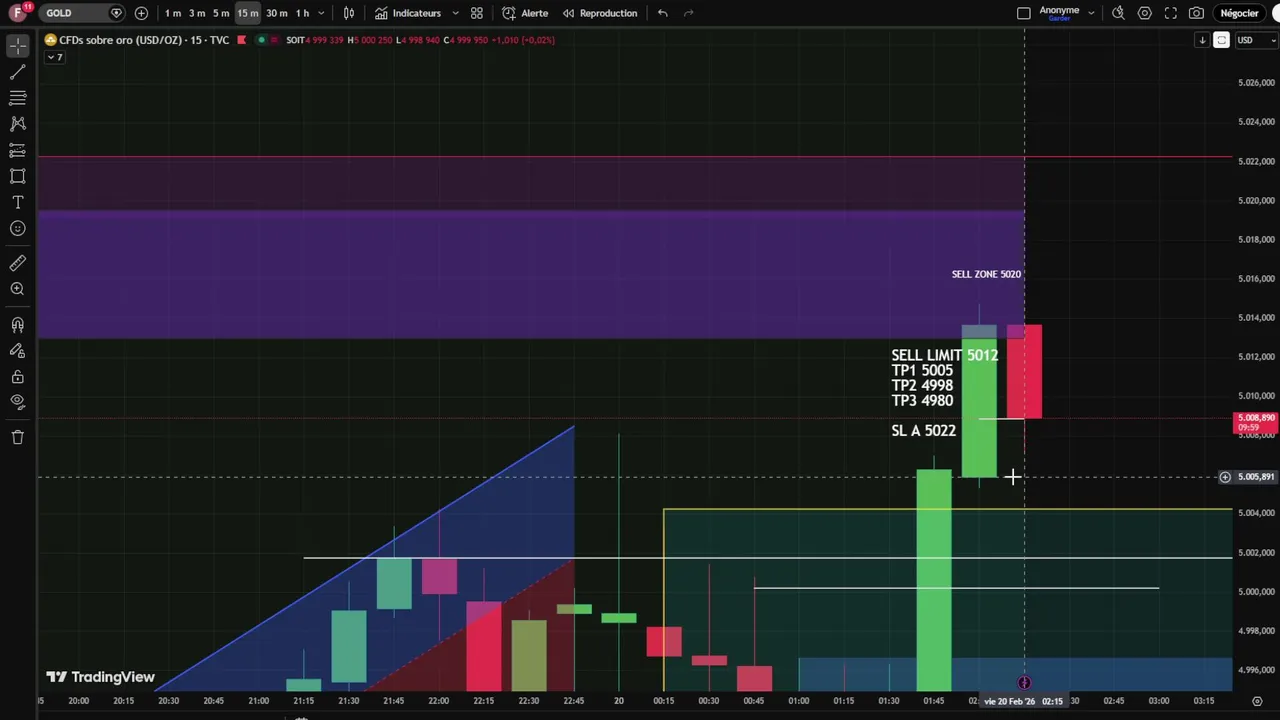Open the Indicateurs panel

(408, 13)
